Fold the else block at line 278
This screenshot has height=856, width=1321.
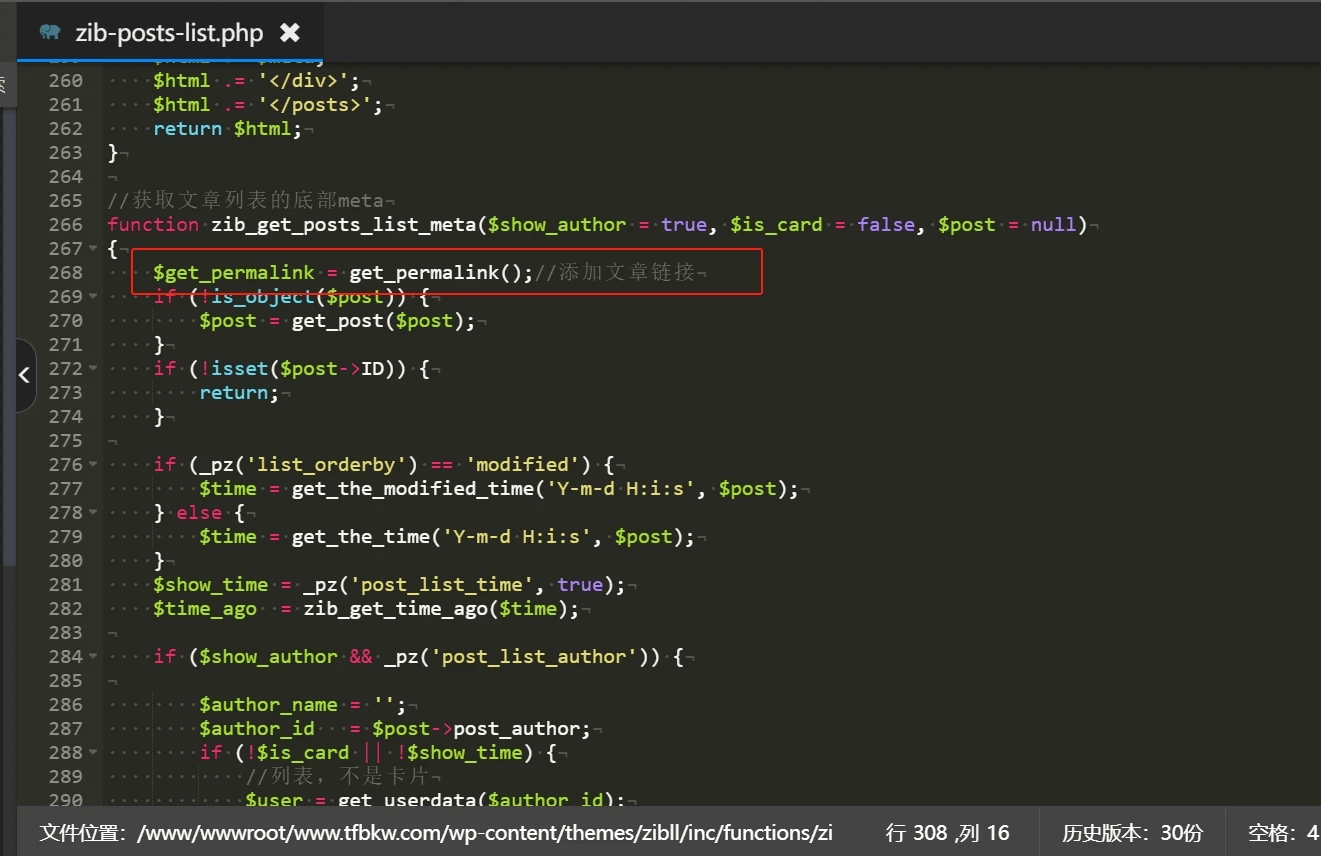[93, 512]
